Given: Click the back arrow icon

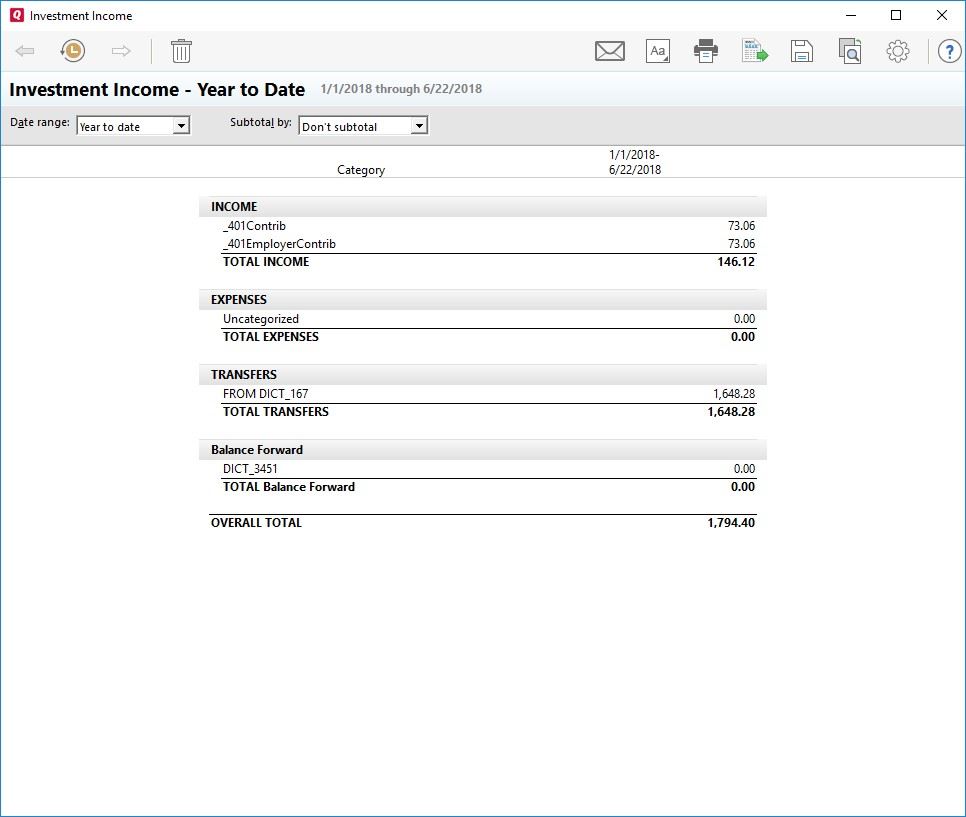Looking at the screenshot, I should pos(25,51).
